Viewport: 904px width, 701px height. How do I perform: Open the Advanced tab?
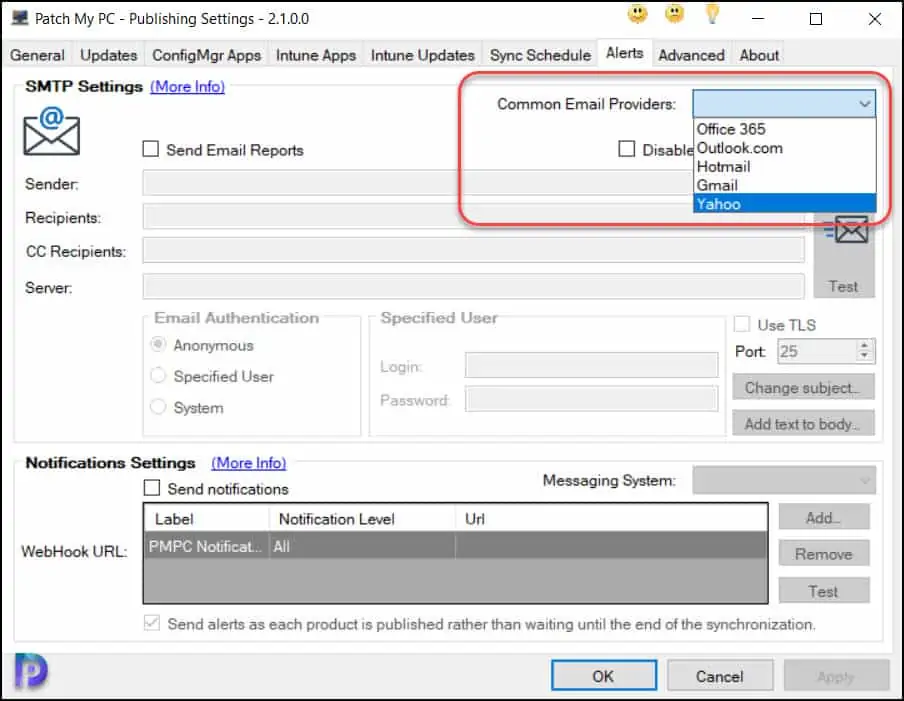[691, 55]
